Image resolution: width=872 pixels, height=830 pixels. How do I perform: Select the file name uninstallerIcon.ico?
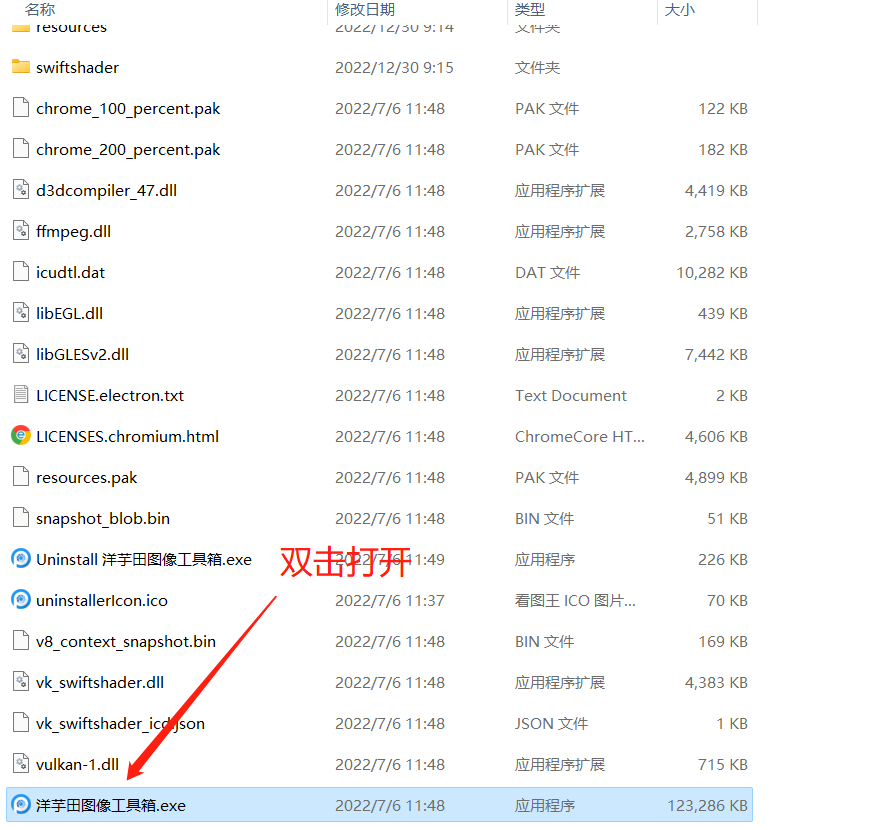pyautogui.click(x=102, y=600)
